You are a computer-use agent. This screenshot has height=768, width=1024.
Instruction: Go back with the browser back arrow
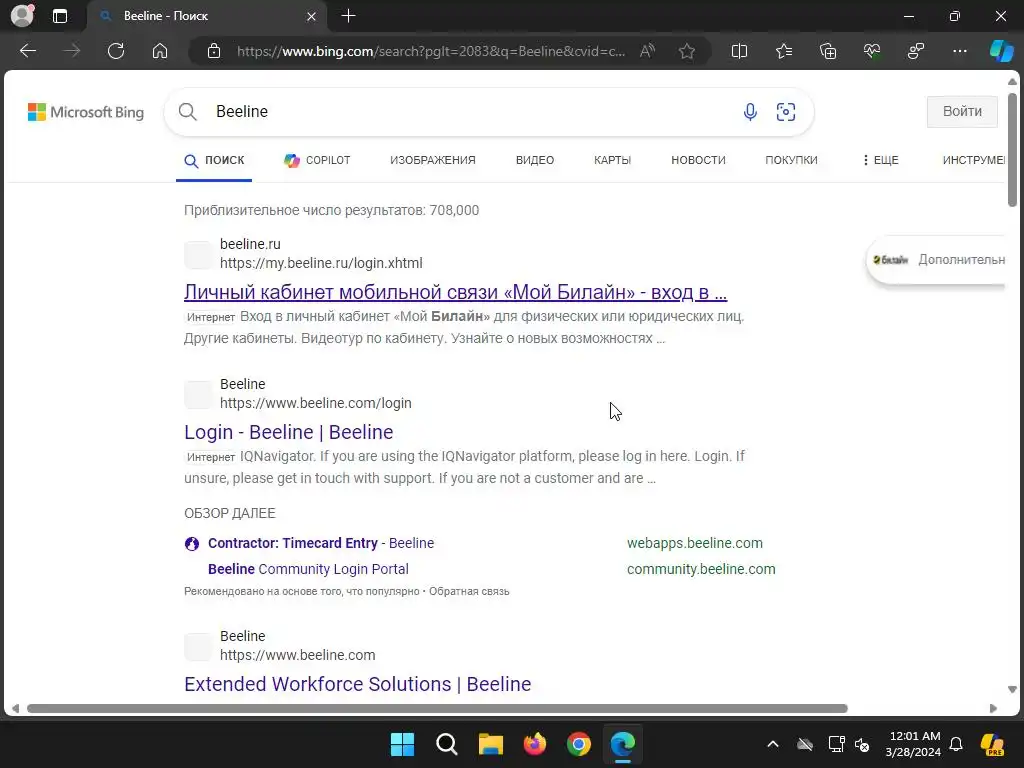click(x=28, y=51)
